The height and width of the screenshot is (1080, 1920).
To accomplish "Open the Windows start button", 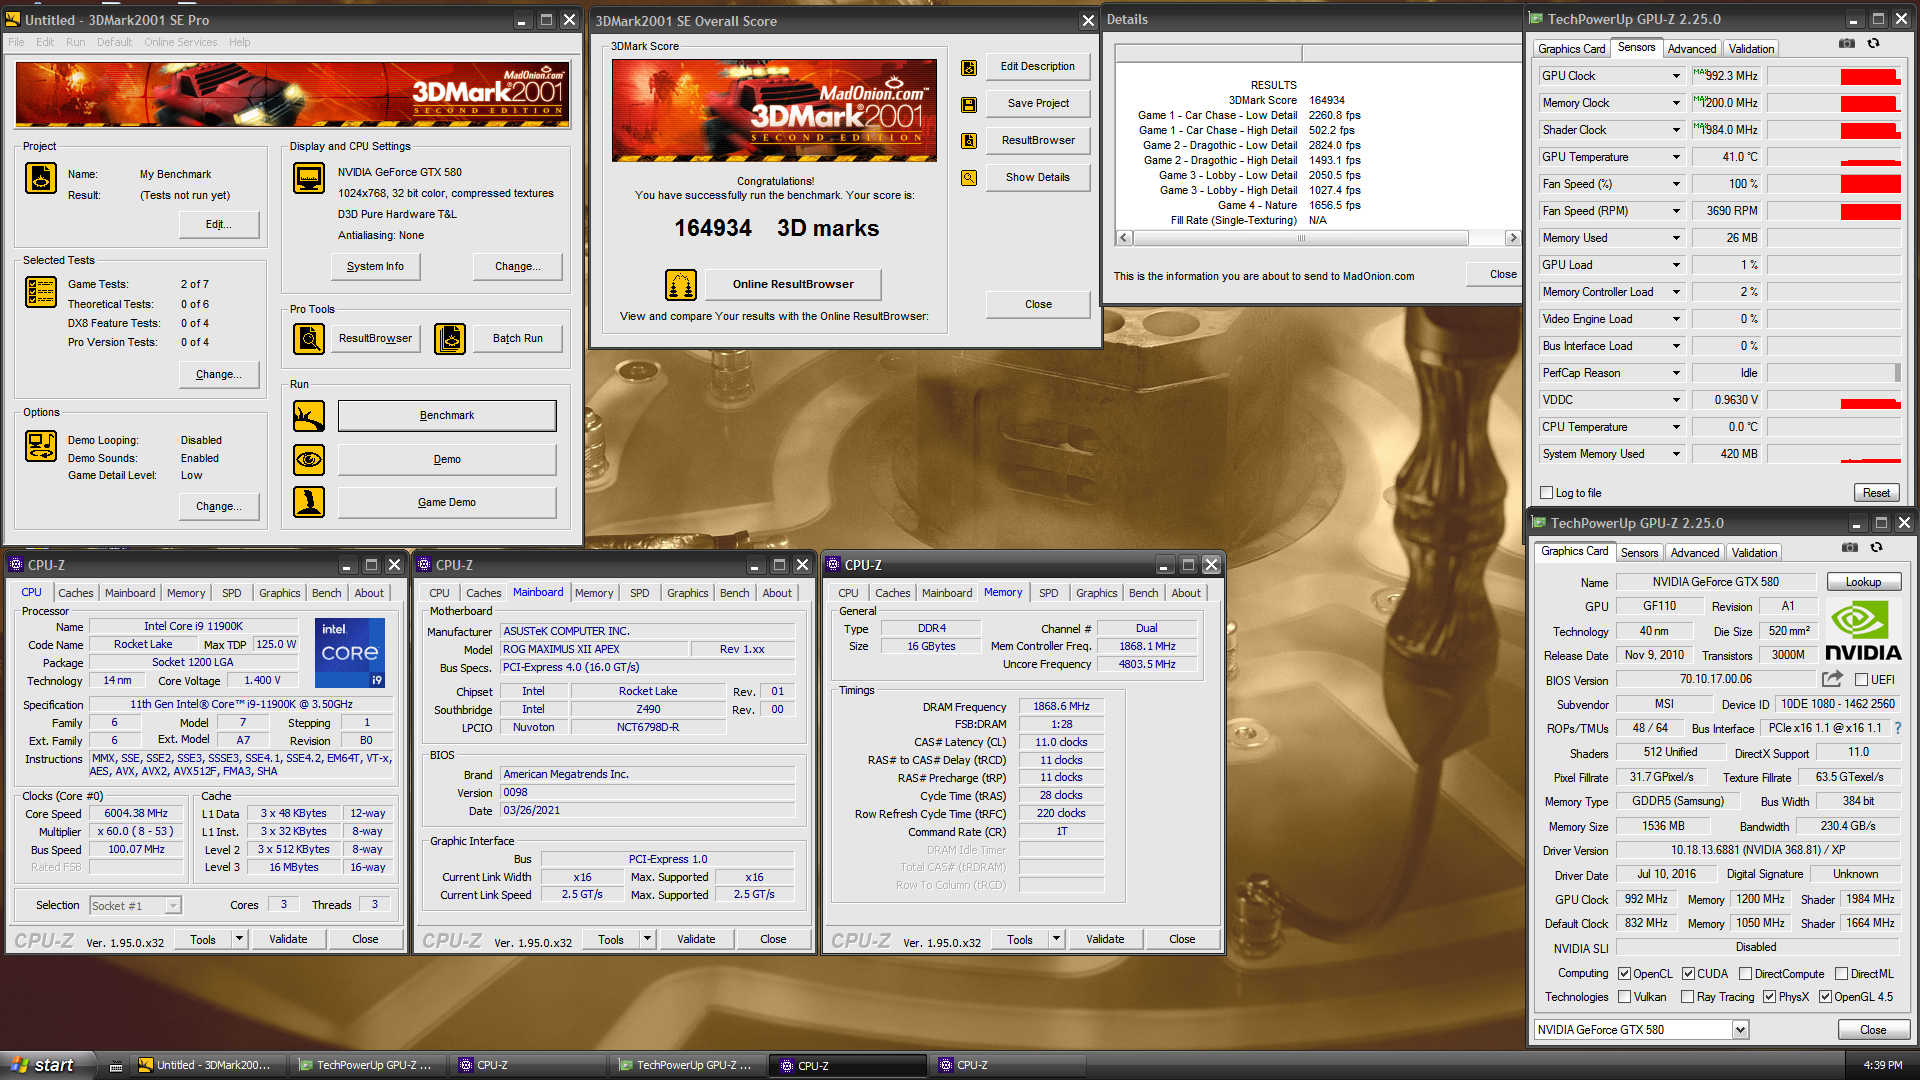I will pos(47,1065).
